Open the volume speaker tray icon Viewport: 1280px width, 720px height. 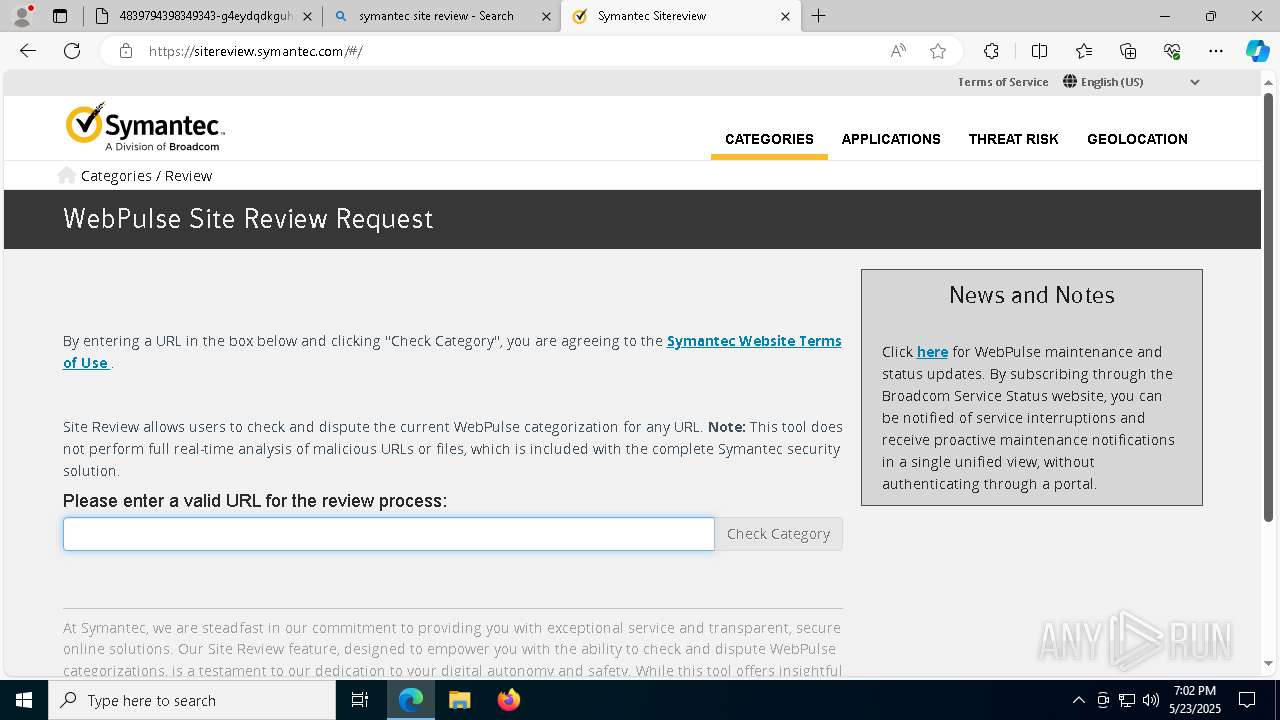coord(1151,700)
